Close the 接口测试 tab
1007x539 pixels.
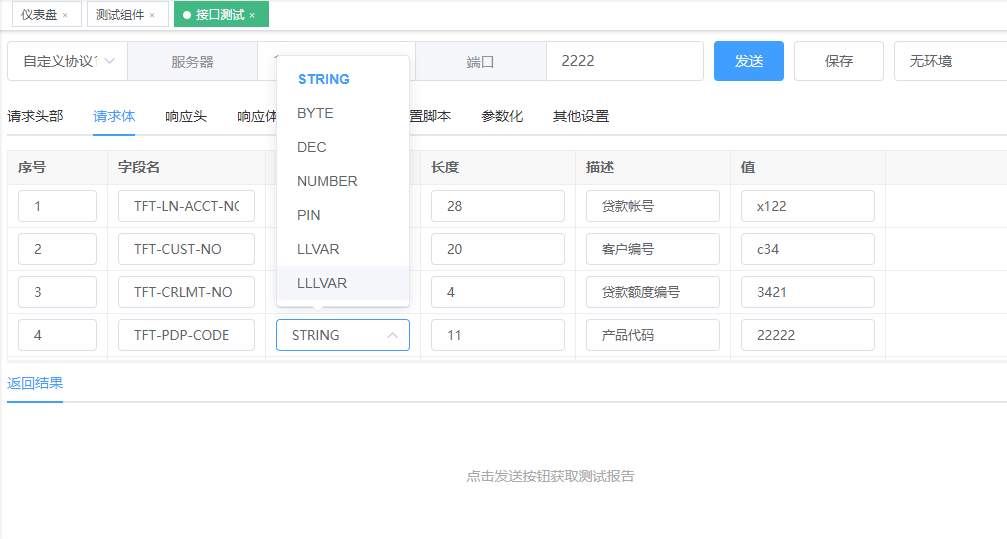[252, 16]
